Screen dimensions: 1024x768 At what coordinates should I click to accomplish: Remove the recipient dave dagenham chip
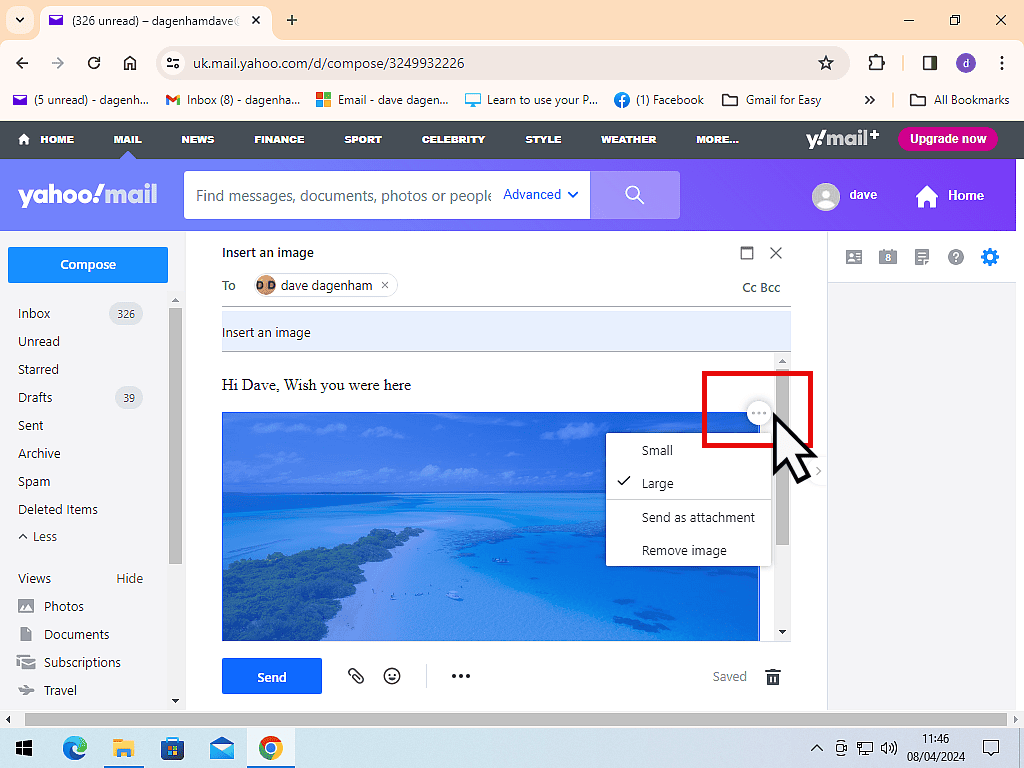click(385, 285)
